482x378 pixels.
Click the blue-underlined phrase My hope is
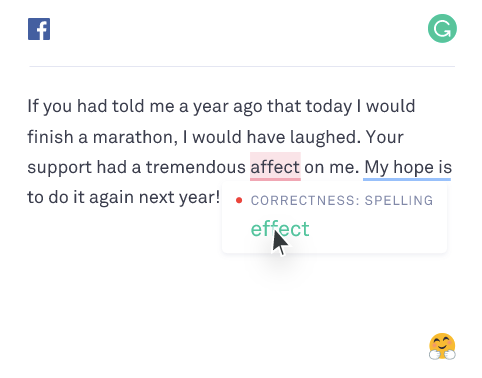coord(408,167)
